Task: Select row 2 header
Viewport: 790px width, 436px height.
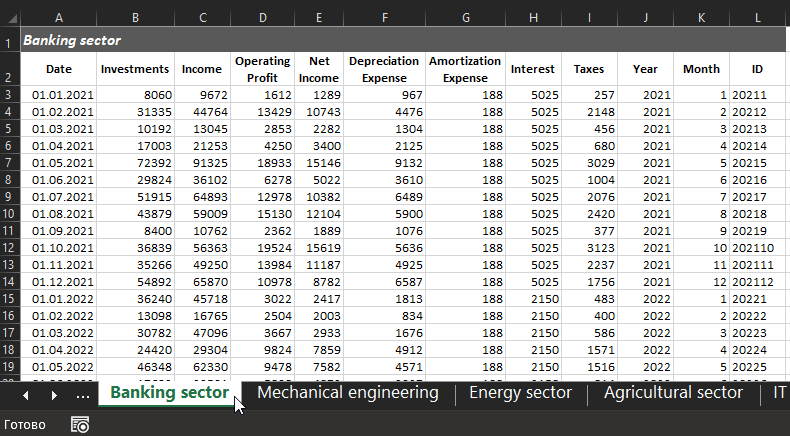Action: [9, 70]
